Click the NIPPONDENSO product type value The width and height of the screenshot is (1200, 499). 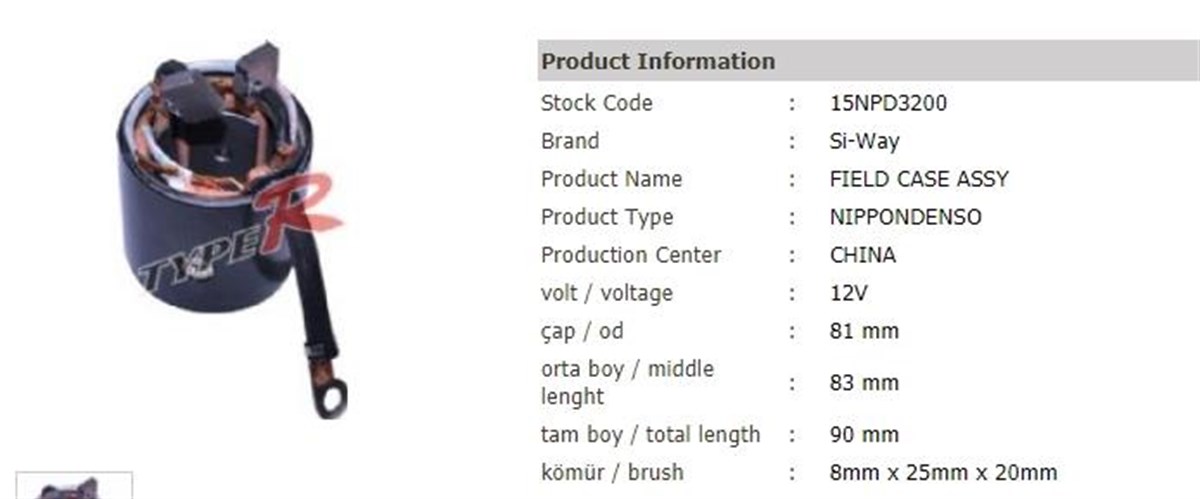tap(906, 217)
